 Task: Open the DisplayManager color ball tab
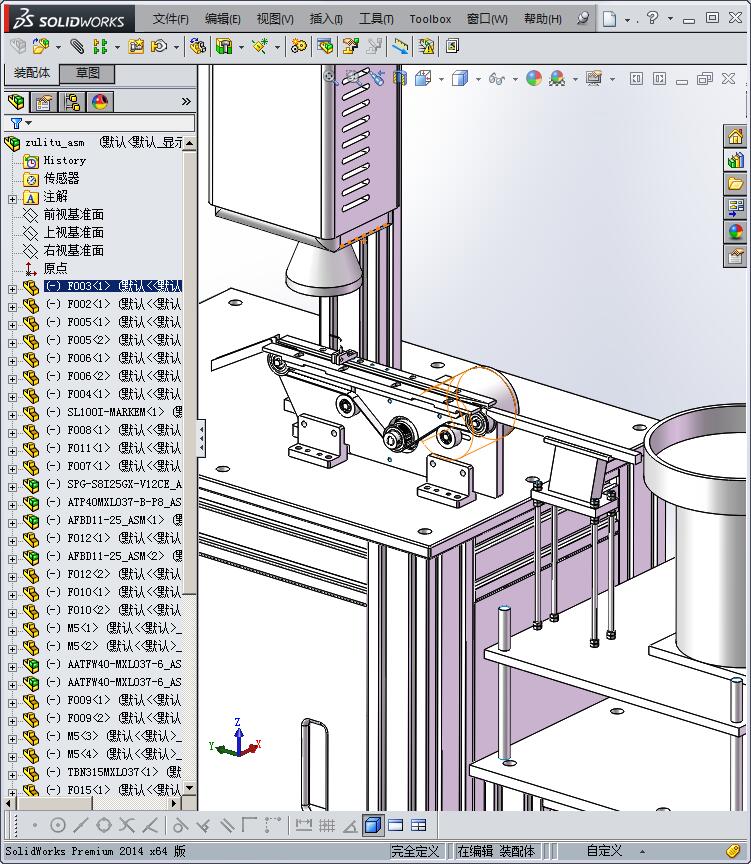click(x=100, y=102)
